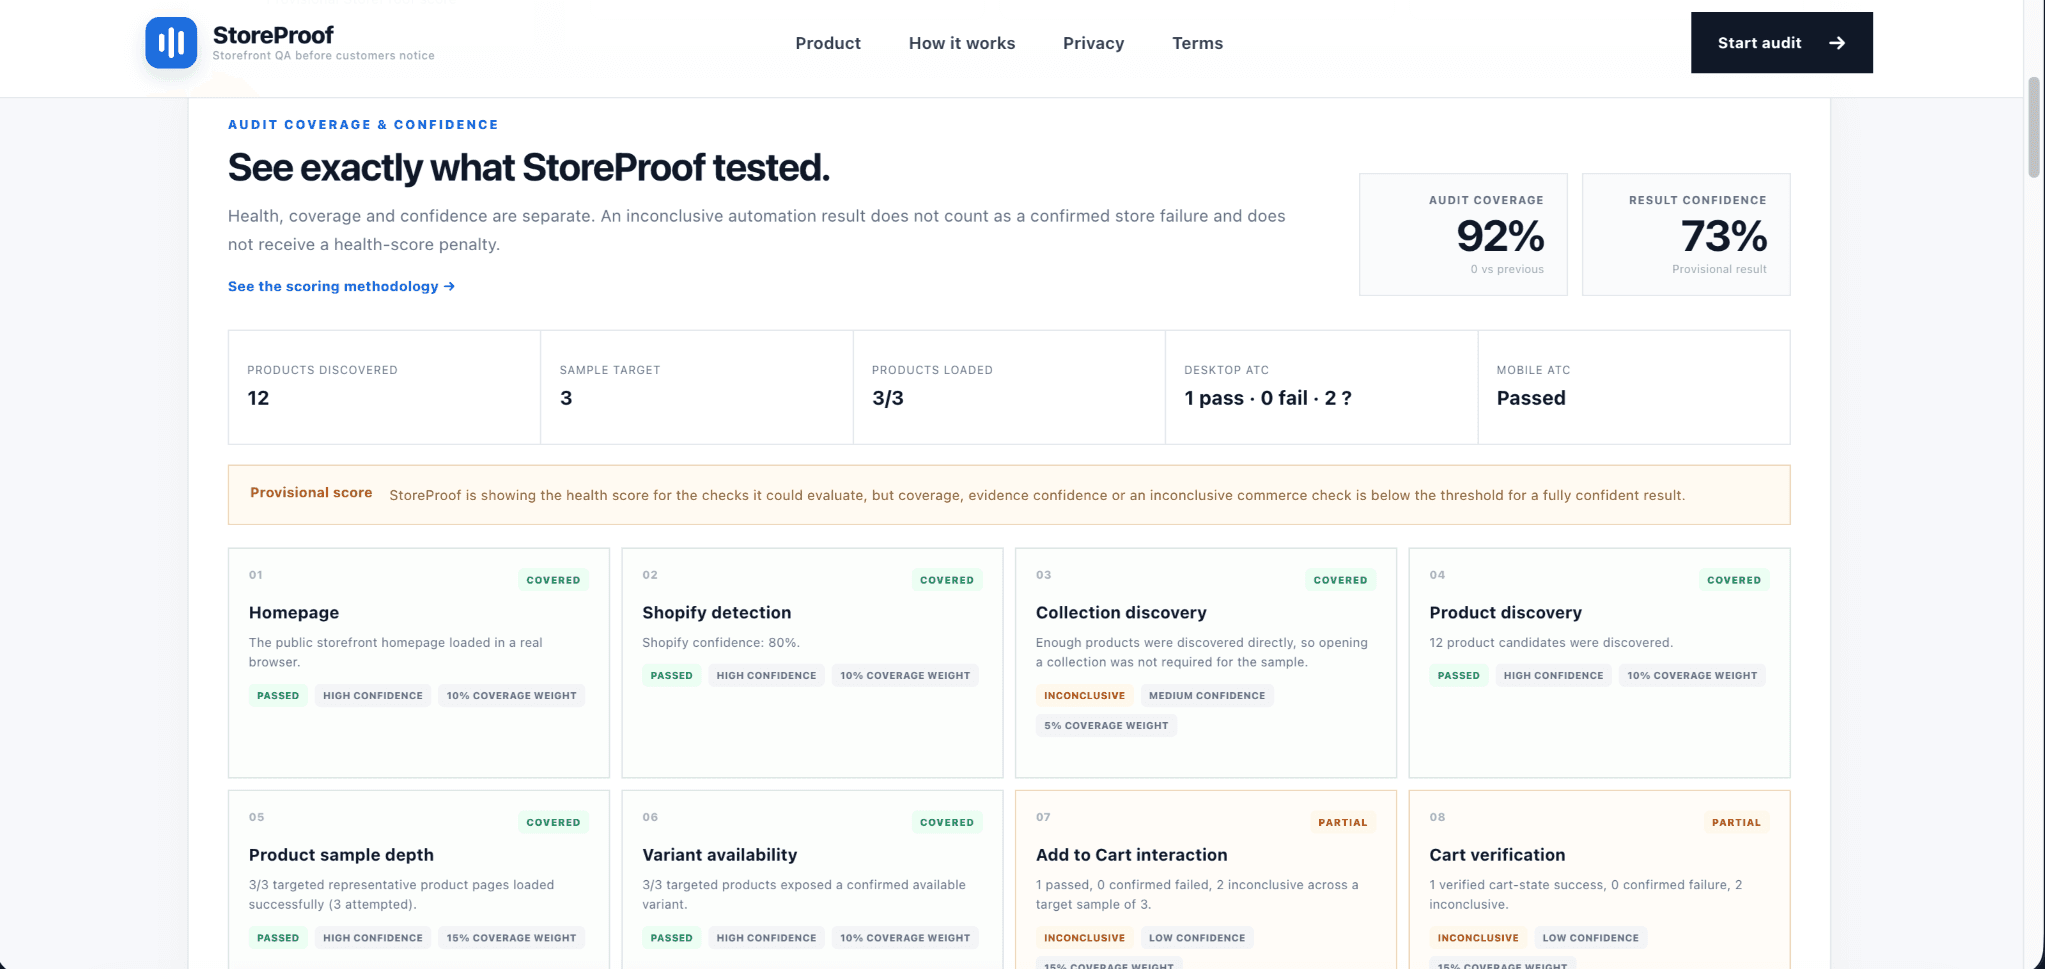Click the Mobile ATC Passed value
The height and width of the screenshot is (969, 2045).
pos(1531,398)
